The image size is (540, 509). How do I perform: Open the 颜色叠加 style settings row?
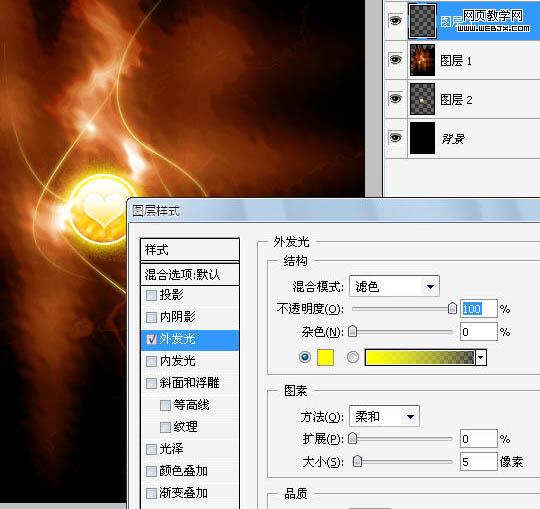(x=190, y=471)
